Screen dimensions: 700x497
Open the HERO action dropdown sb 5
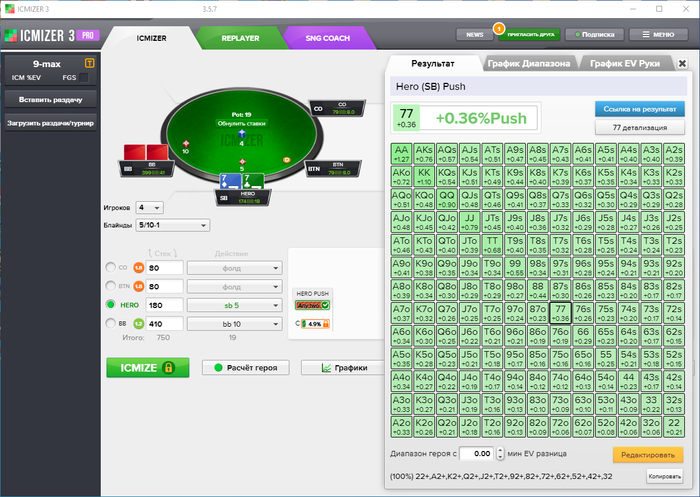(x=234, y=305)
